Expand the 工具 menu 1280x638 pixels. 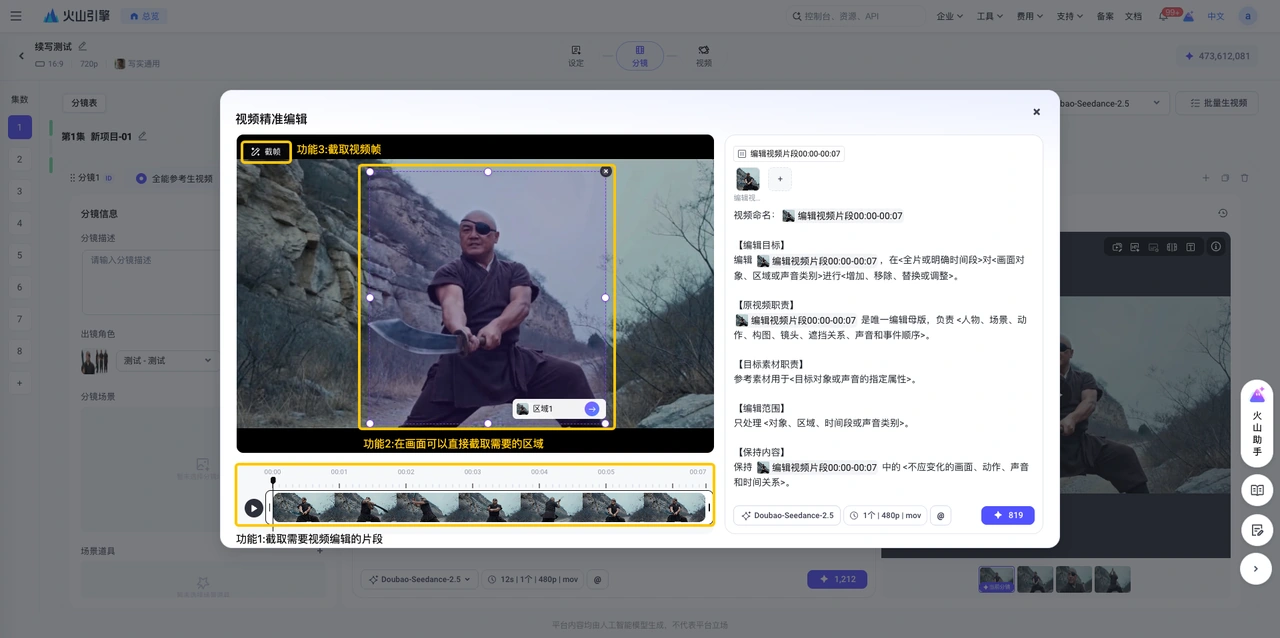[x=990, y=16]
